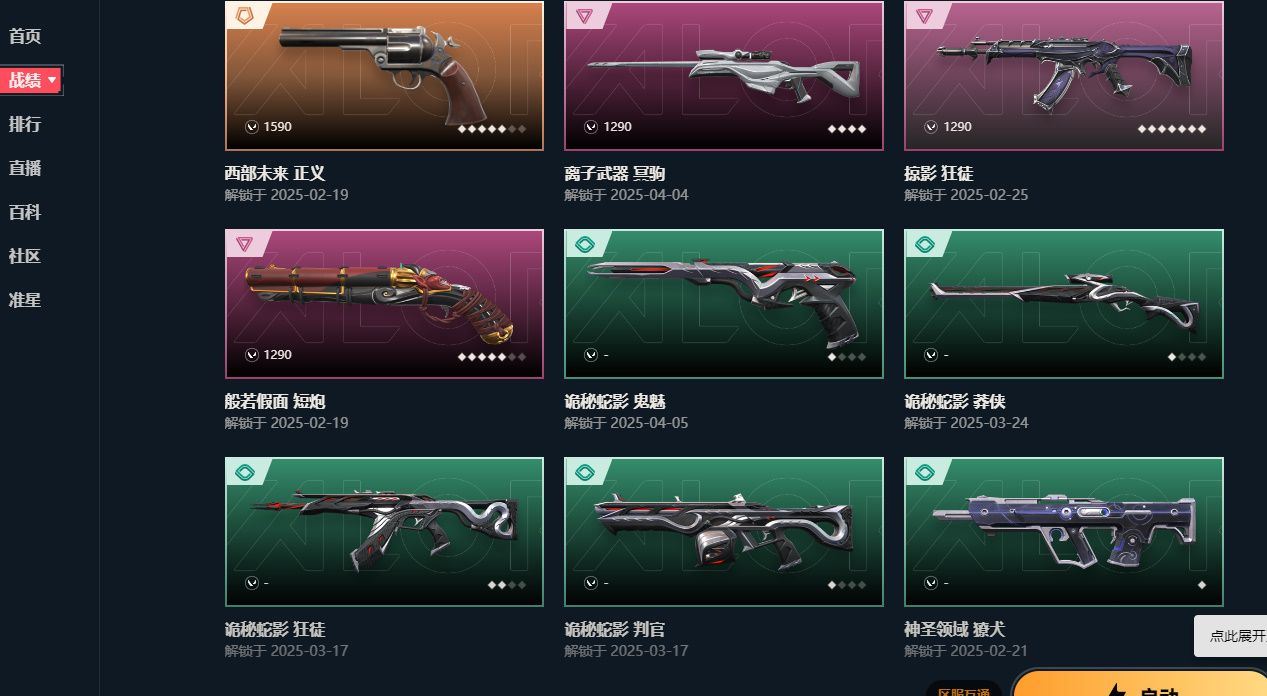The image size is (1267, 696).
Task: Go to 首页 in the sidebar
Action: 25,37
